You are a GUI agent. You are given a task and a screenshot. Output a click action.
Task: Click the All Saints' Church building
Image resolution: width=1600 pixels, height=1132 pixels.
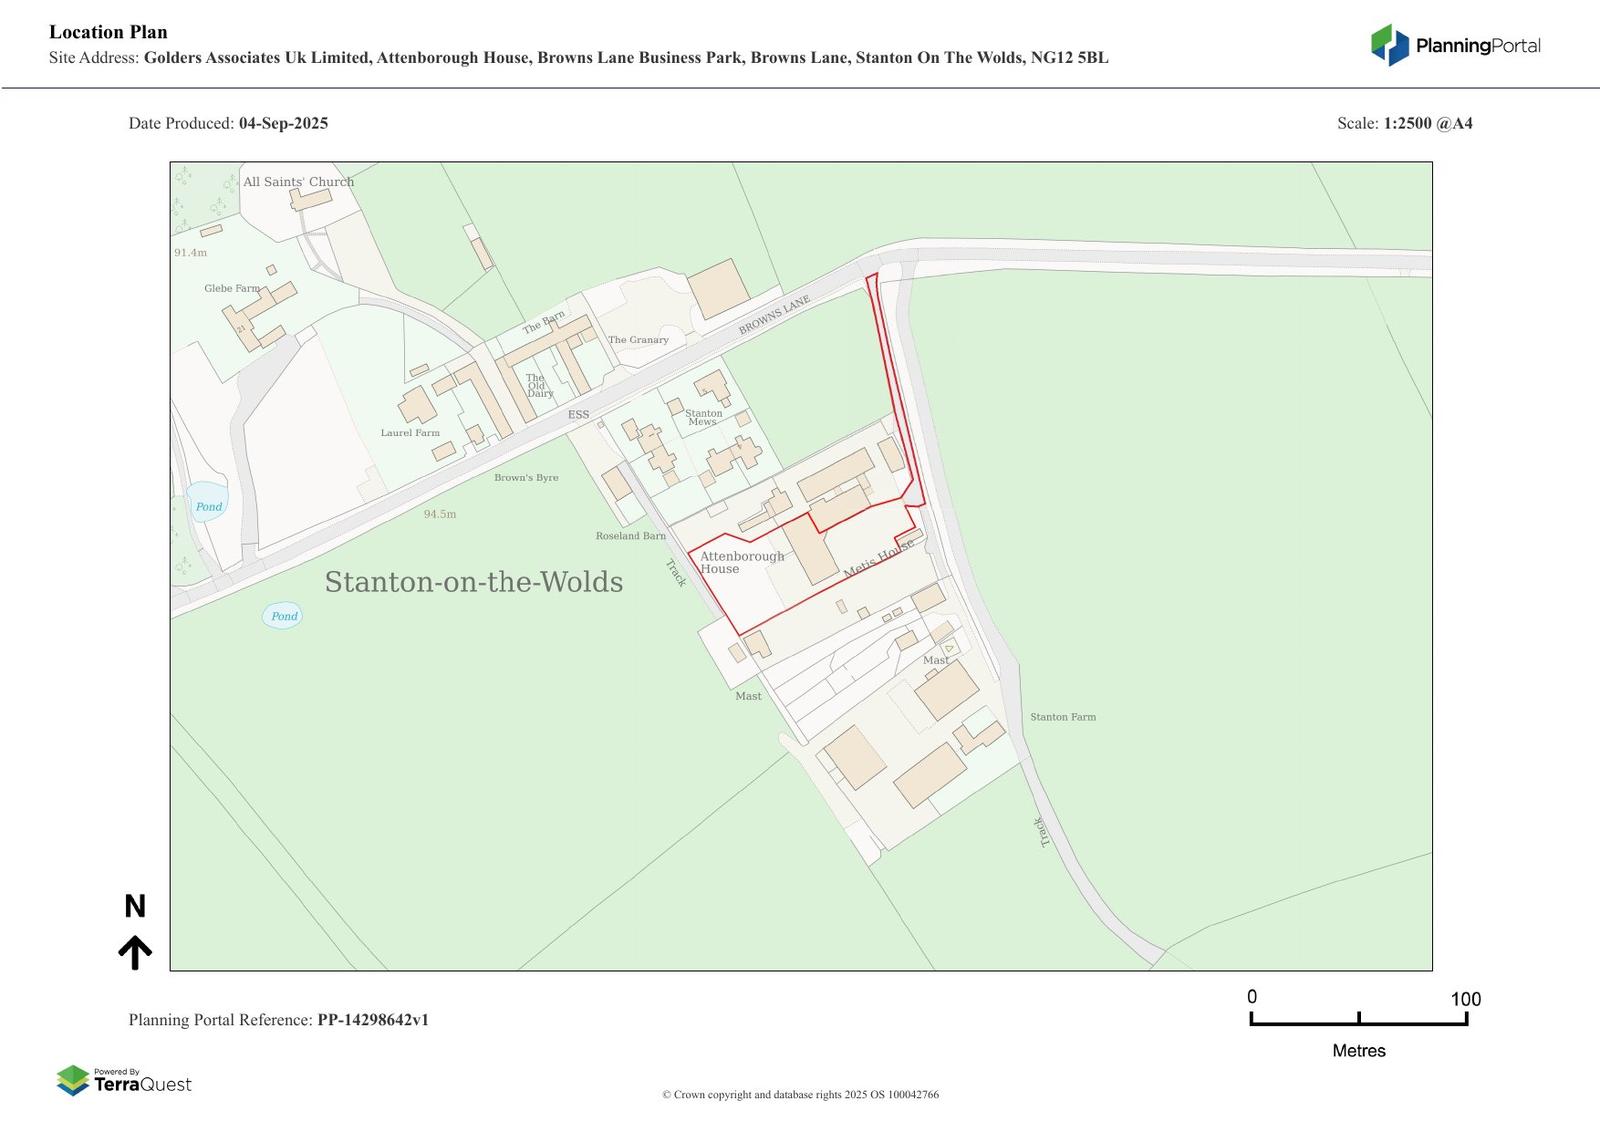(311, 199)
